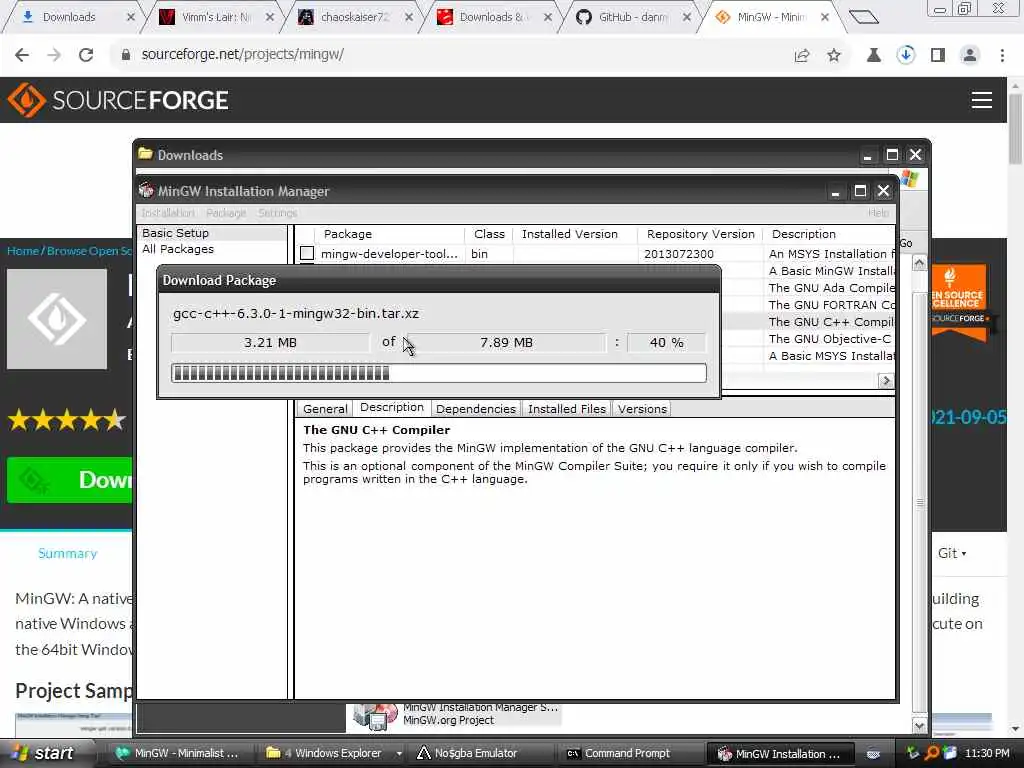Click the GNU Ada Compiler description row
The width and height of the screenshot is (1024, 768).
[x=831, y=288]
